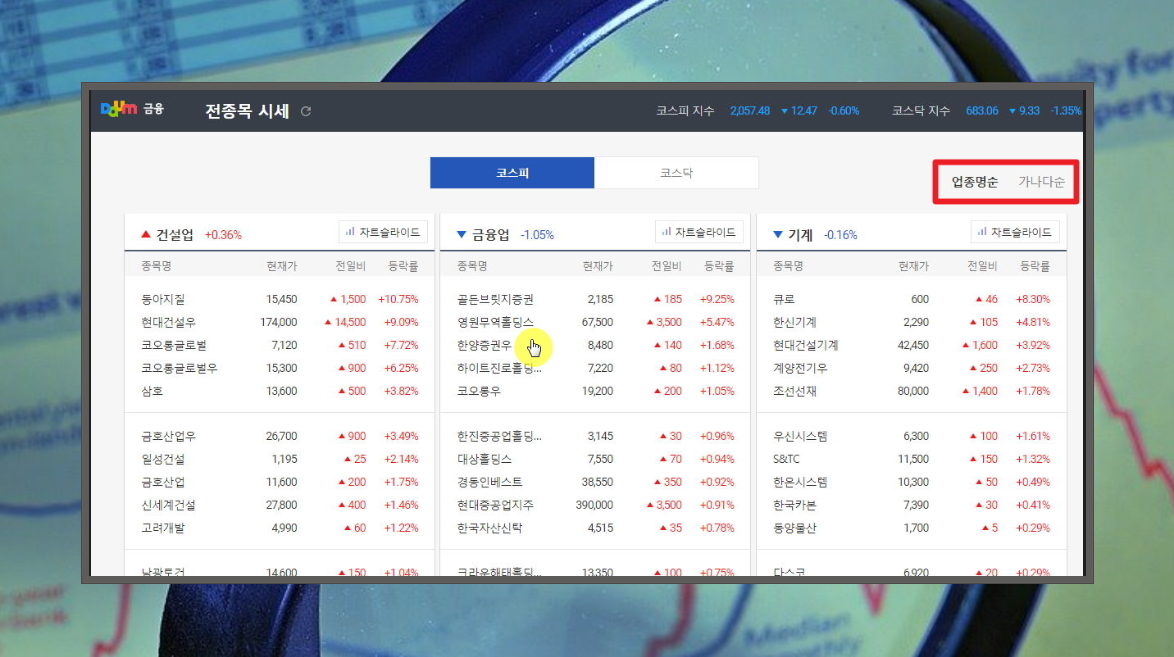Open stock 우신시스템
This screenshot has height=657, width=1174.
[x=800, y=436]
